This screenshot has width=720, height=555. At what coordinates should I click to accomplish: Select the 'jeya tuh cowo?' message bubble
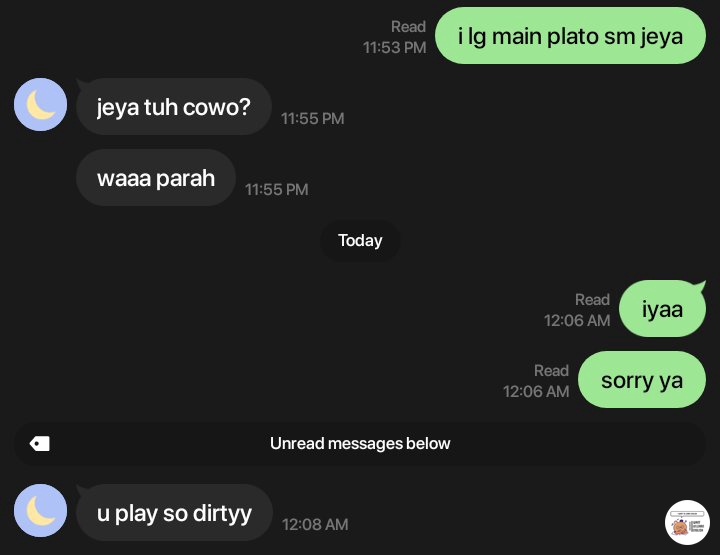pos(174,107)
